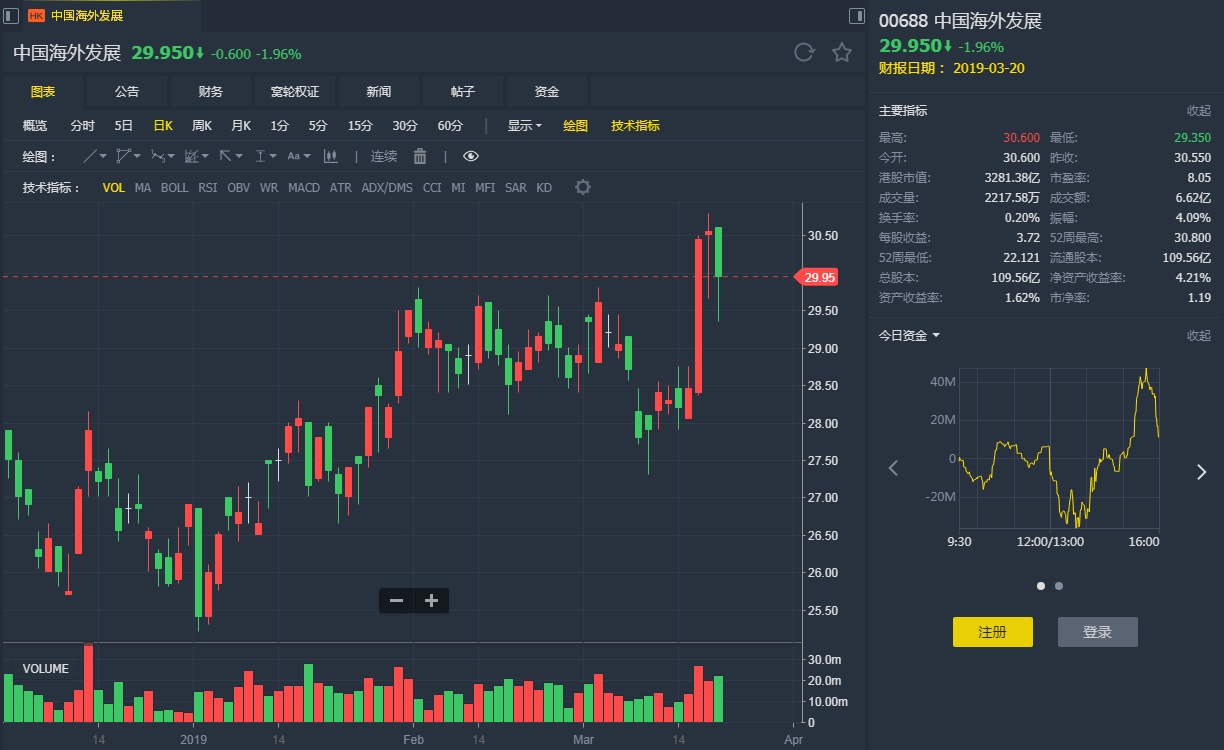Zoom out the chart with minus button
The width and height of the screenshot is (1224, 750).
[396, 600]
